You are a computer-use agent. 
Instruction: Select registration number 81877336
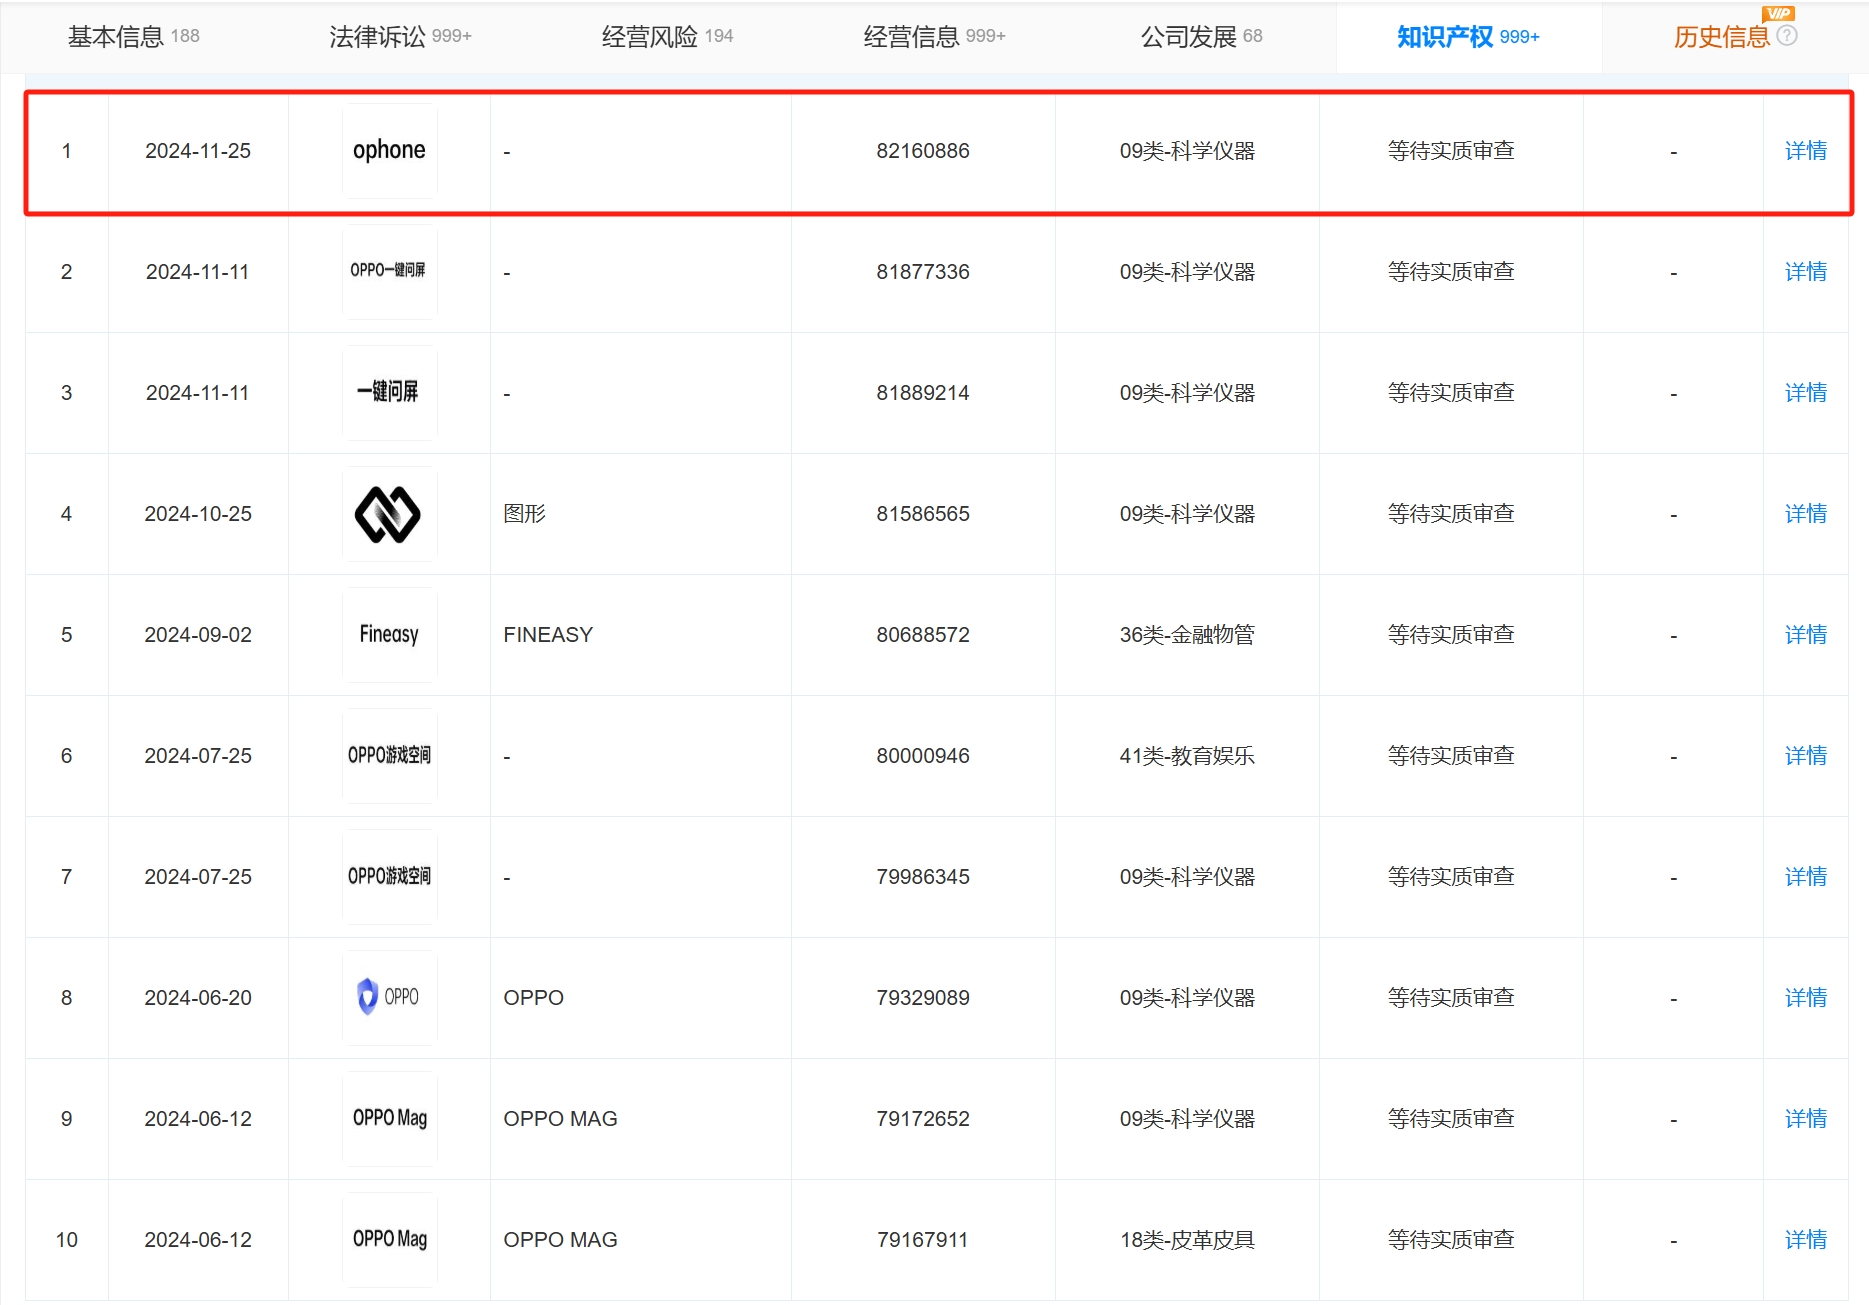(923, 272)
